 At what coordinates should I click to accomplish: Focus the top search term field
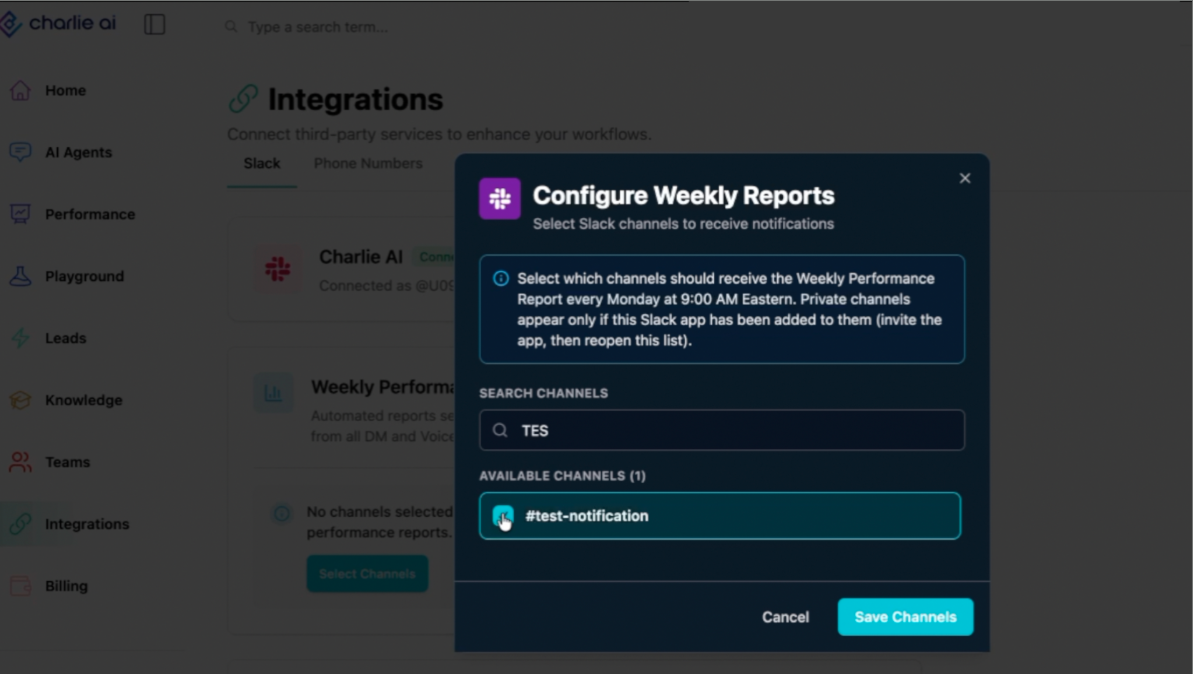318,27
